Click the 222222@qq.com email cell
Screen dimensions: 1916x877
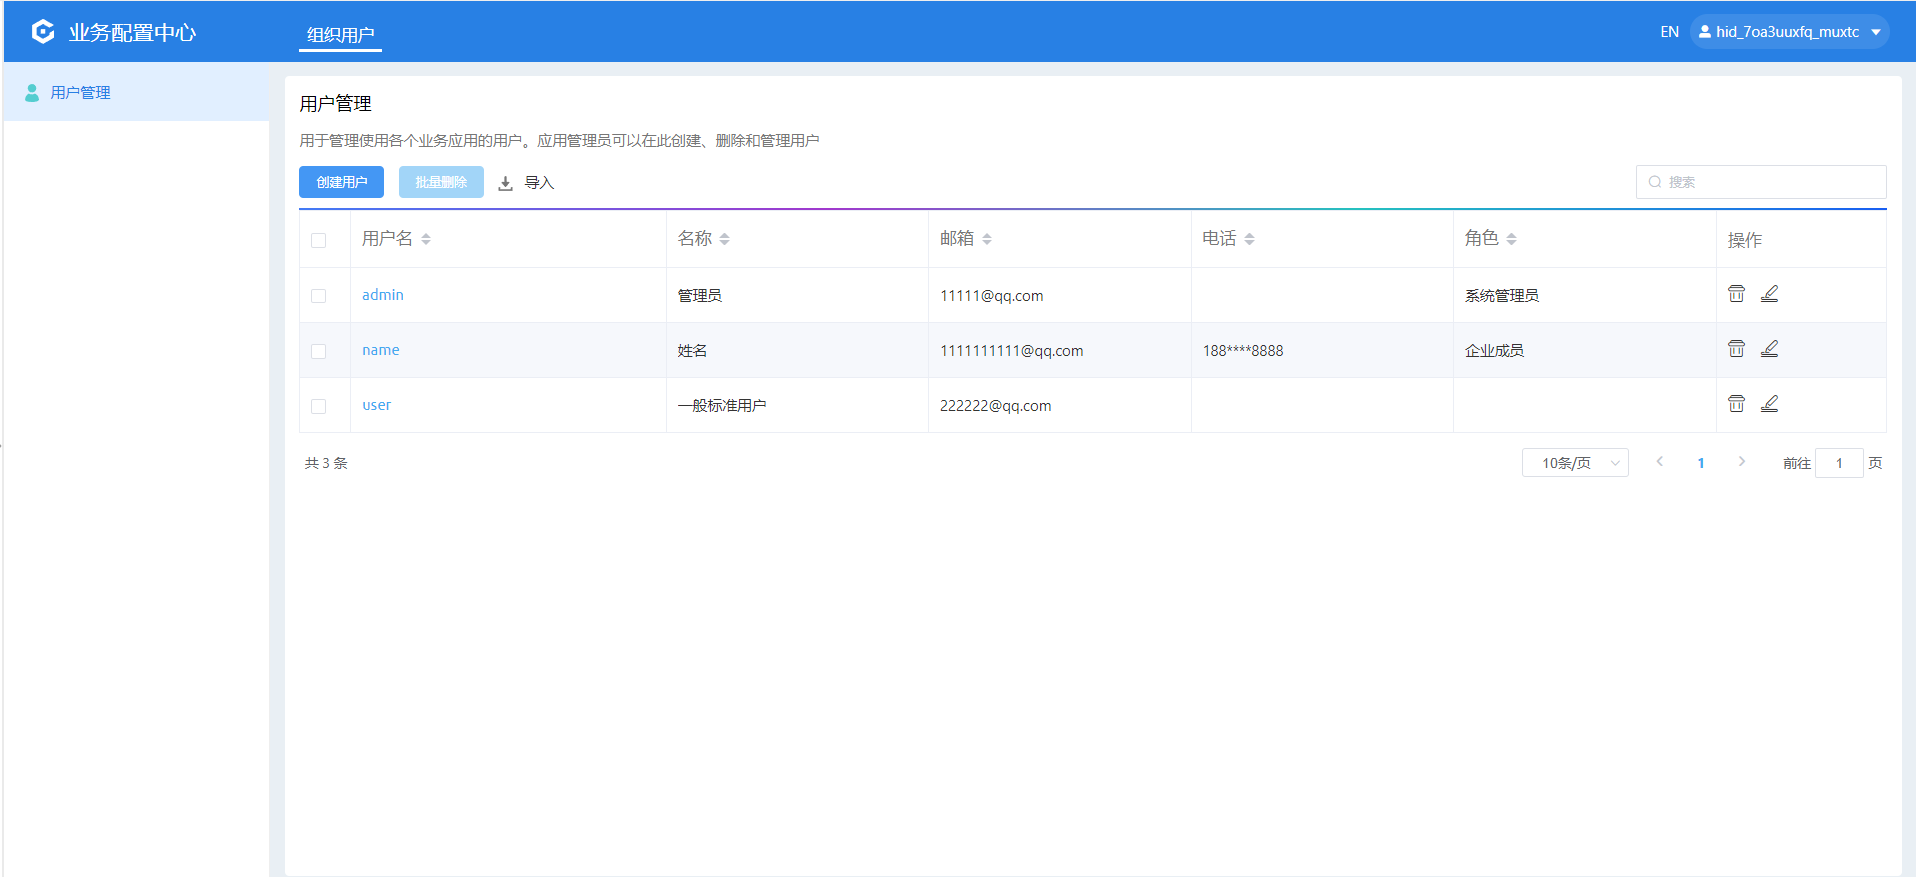996,406
